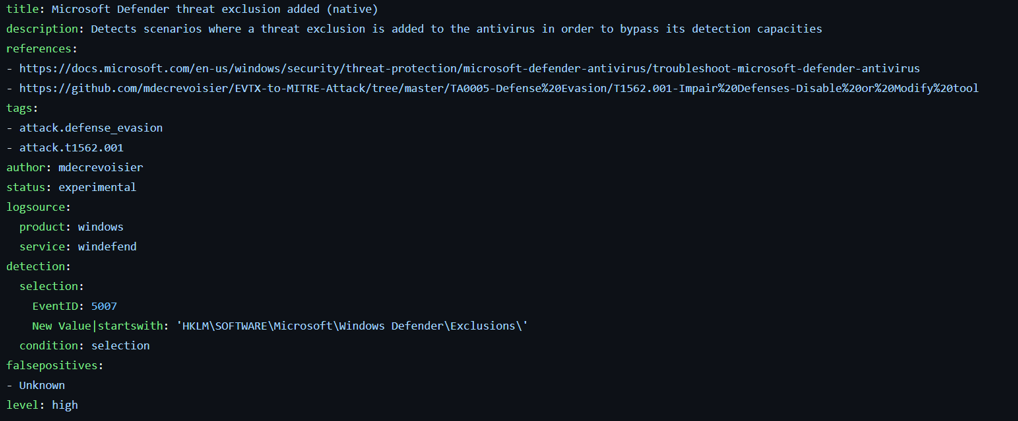This screenshot has height=421, width=1018.
Task: Click the status value 'experimental'
Action: (x=97, y=187)
